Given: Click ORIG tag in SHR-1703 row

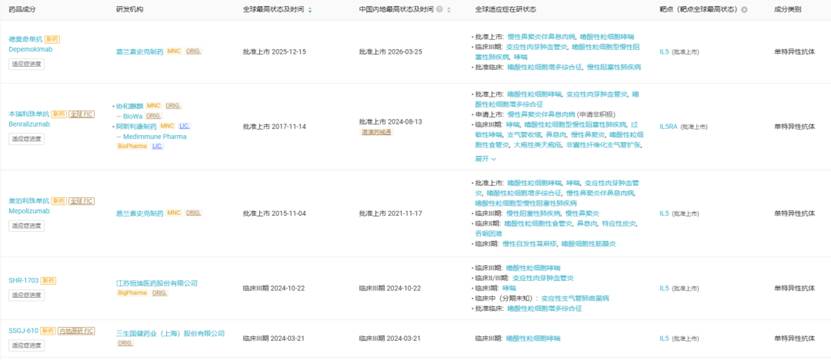Looking at the screenshot, I should [160, 293].
